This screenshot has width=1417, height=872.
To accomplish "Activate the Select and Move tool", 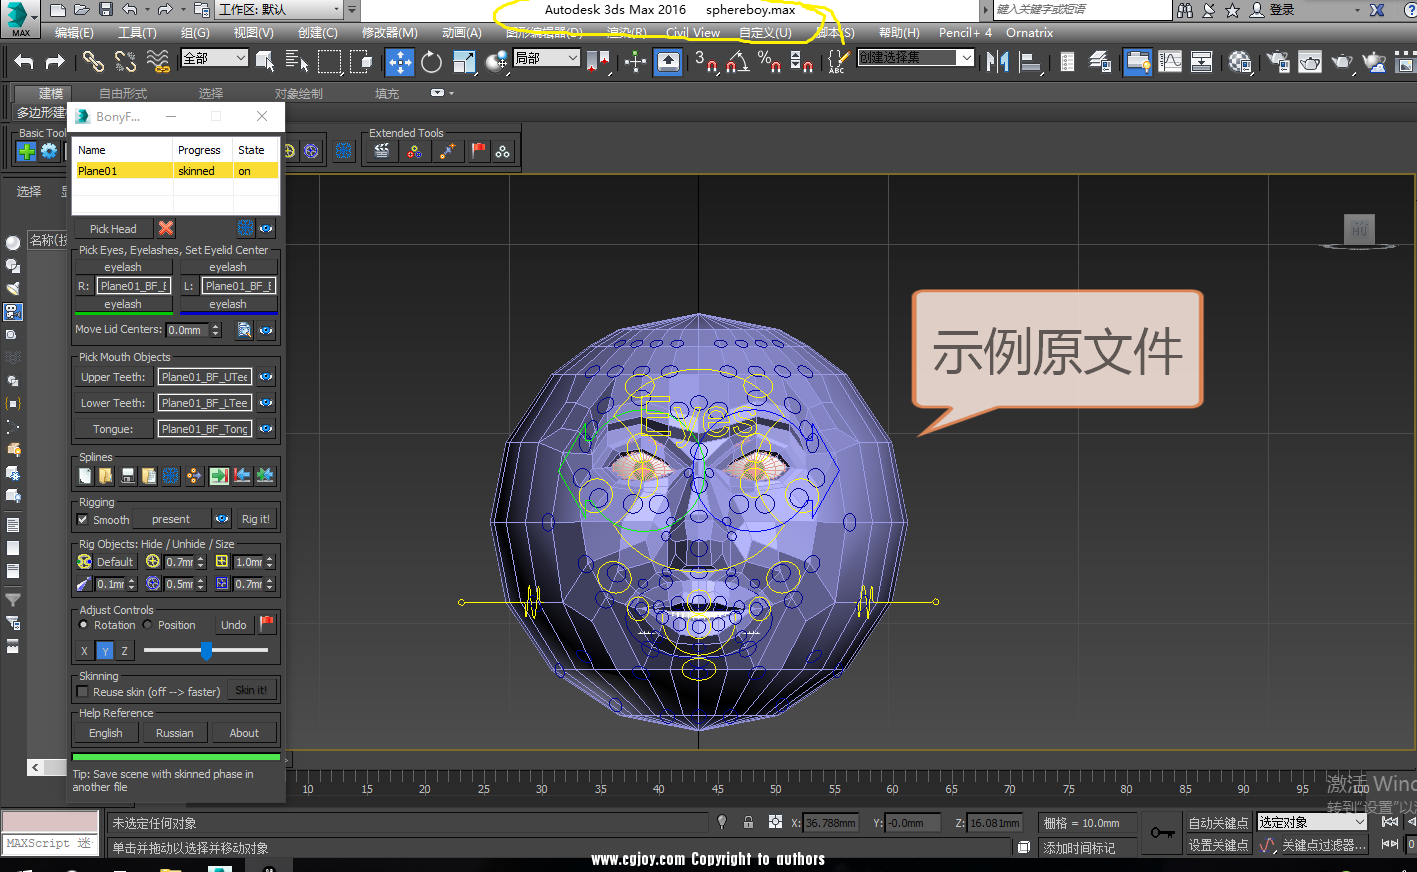I will click(400, 62).
